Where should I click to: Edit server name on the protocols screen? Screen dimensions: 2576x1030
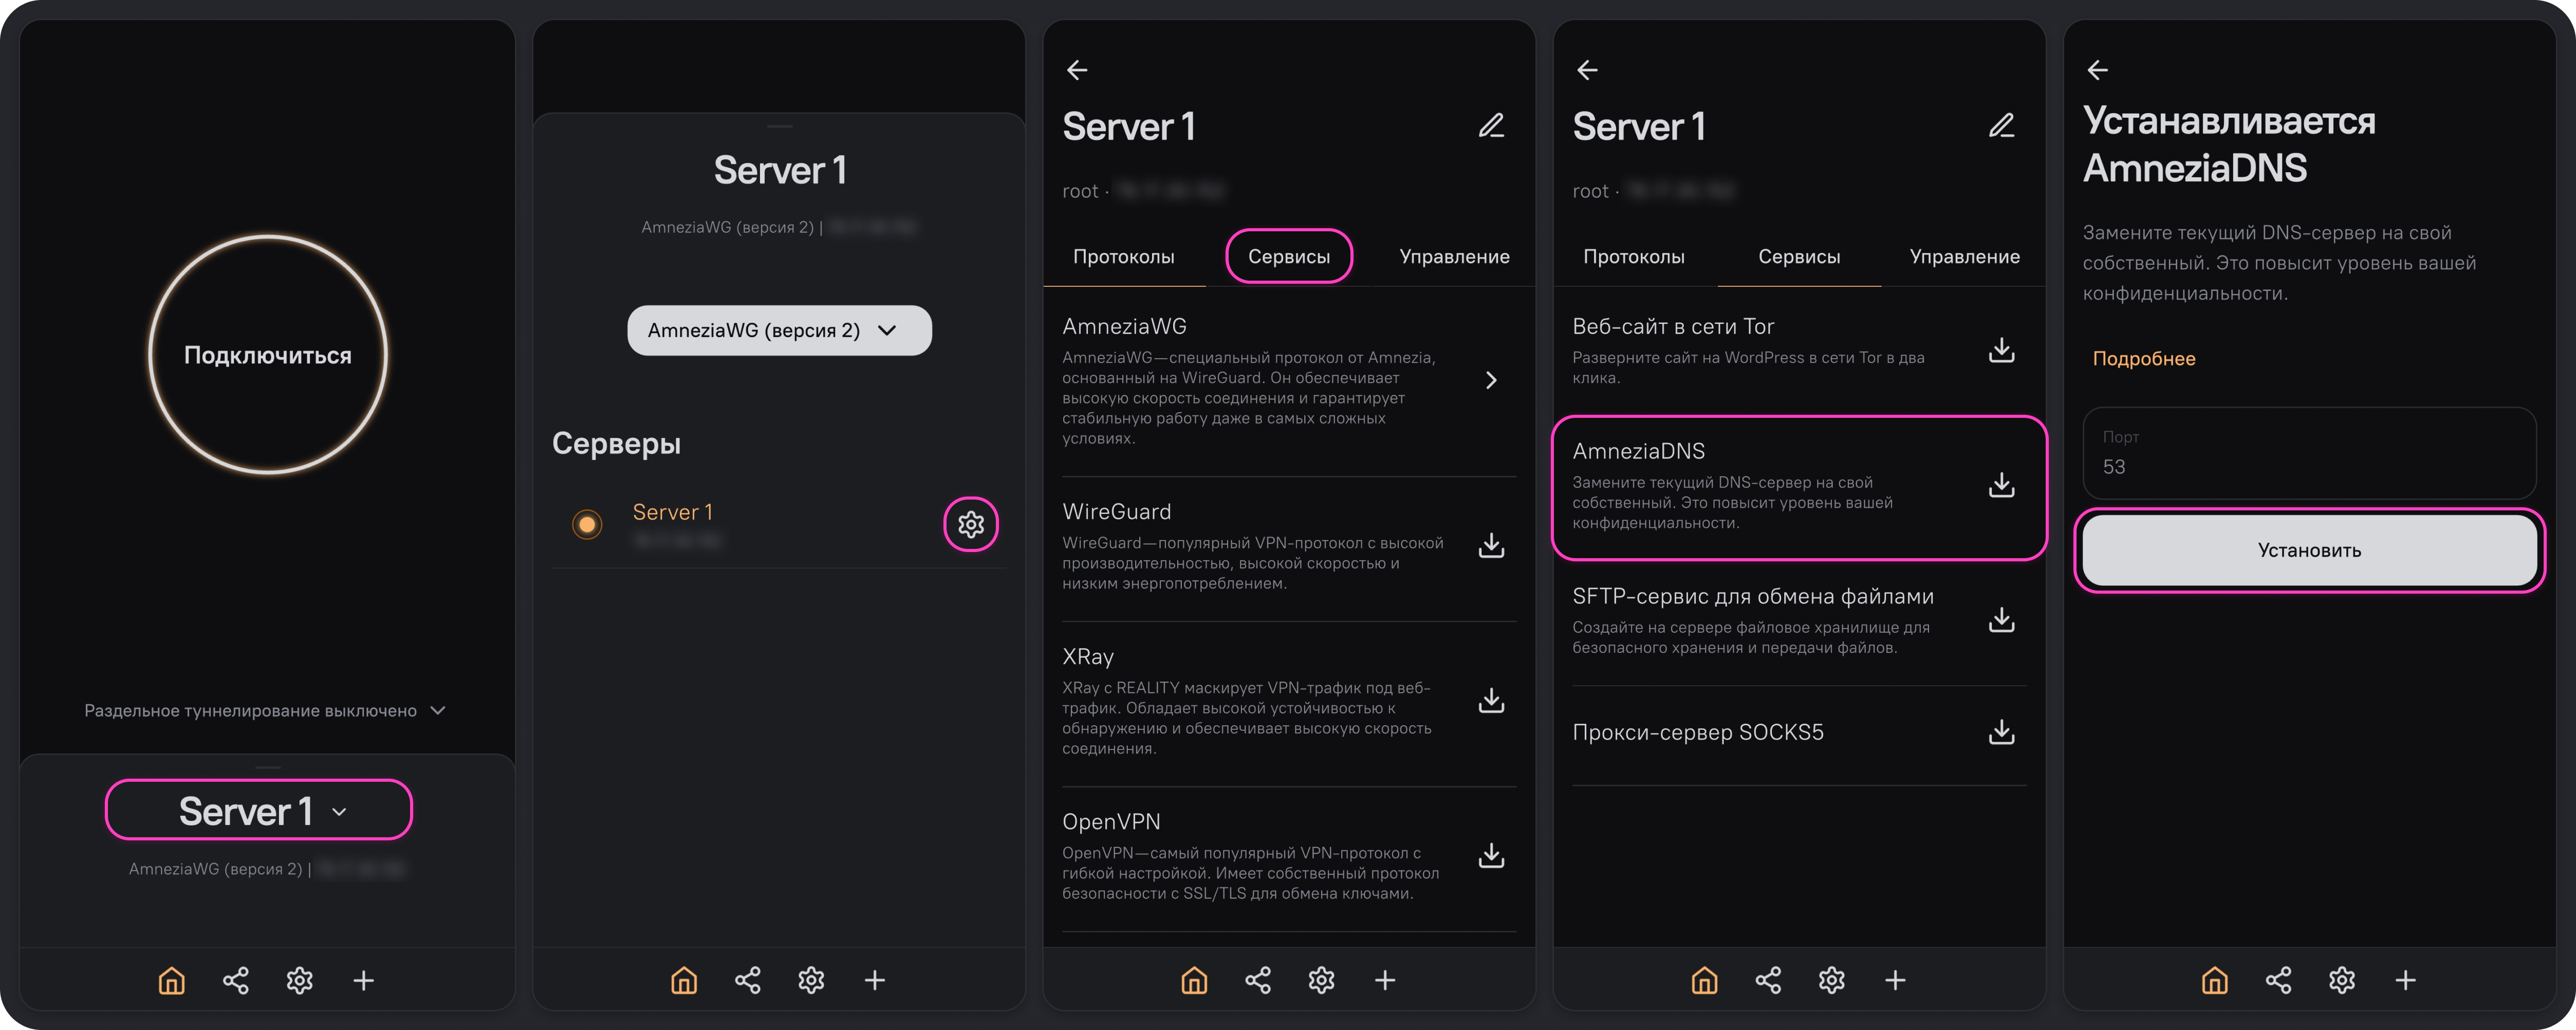click(x=1491, y=126)
